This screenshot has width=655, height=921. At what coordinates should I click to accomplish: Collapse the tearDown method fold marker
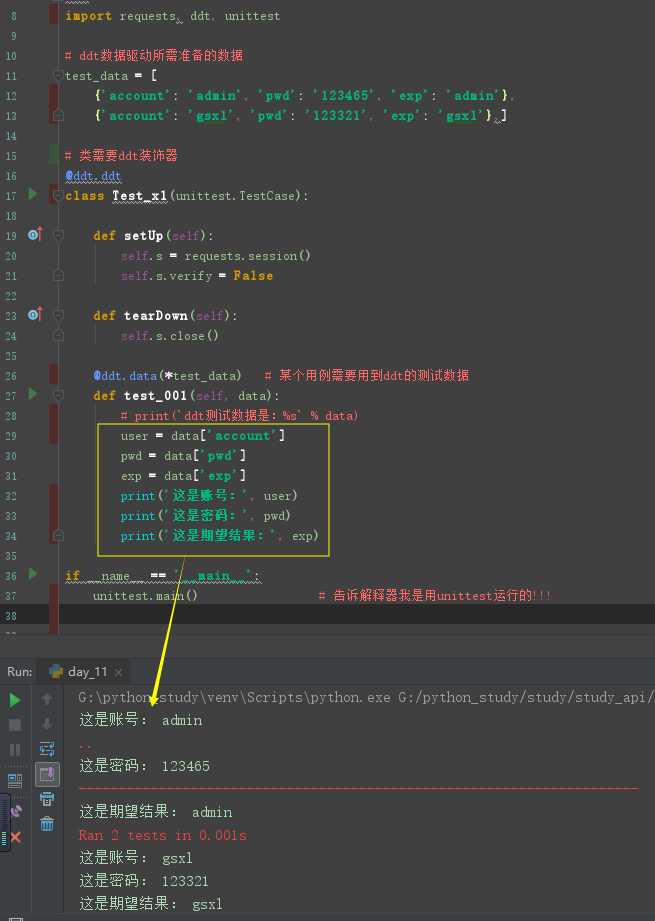pyautogui.click(x=58, y=315)
